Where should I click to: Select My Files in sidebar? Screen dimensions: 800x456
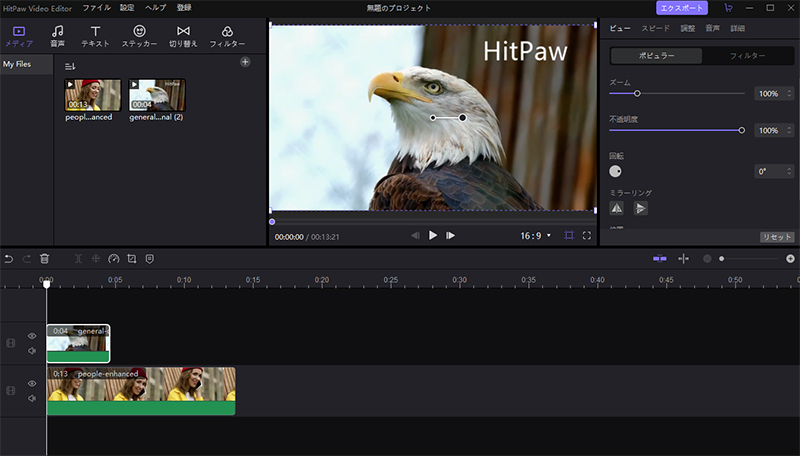[26, 64]
